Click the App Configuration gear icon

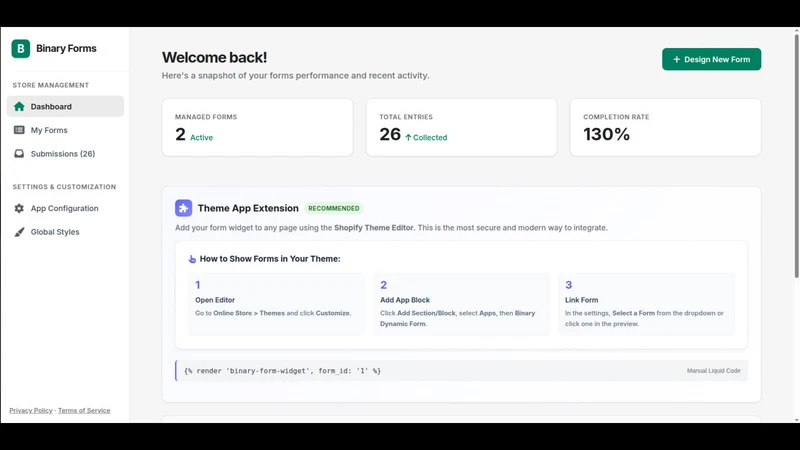(19, 208)
